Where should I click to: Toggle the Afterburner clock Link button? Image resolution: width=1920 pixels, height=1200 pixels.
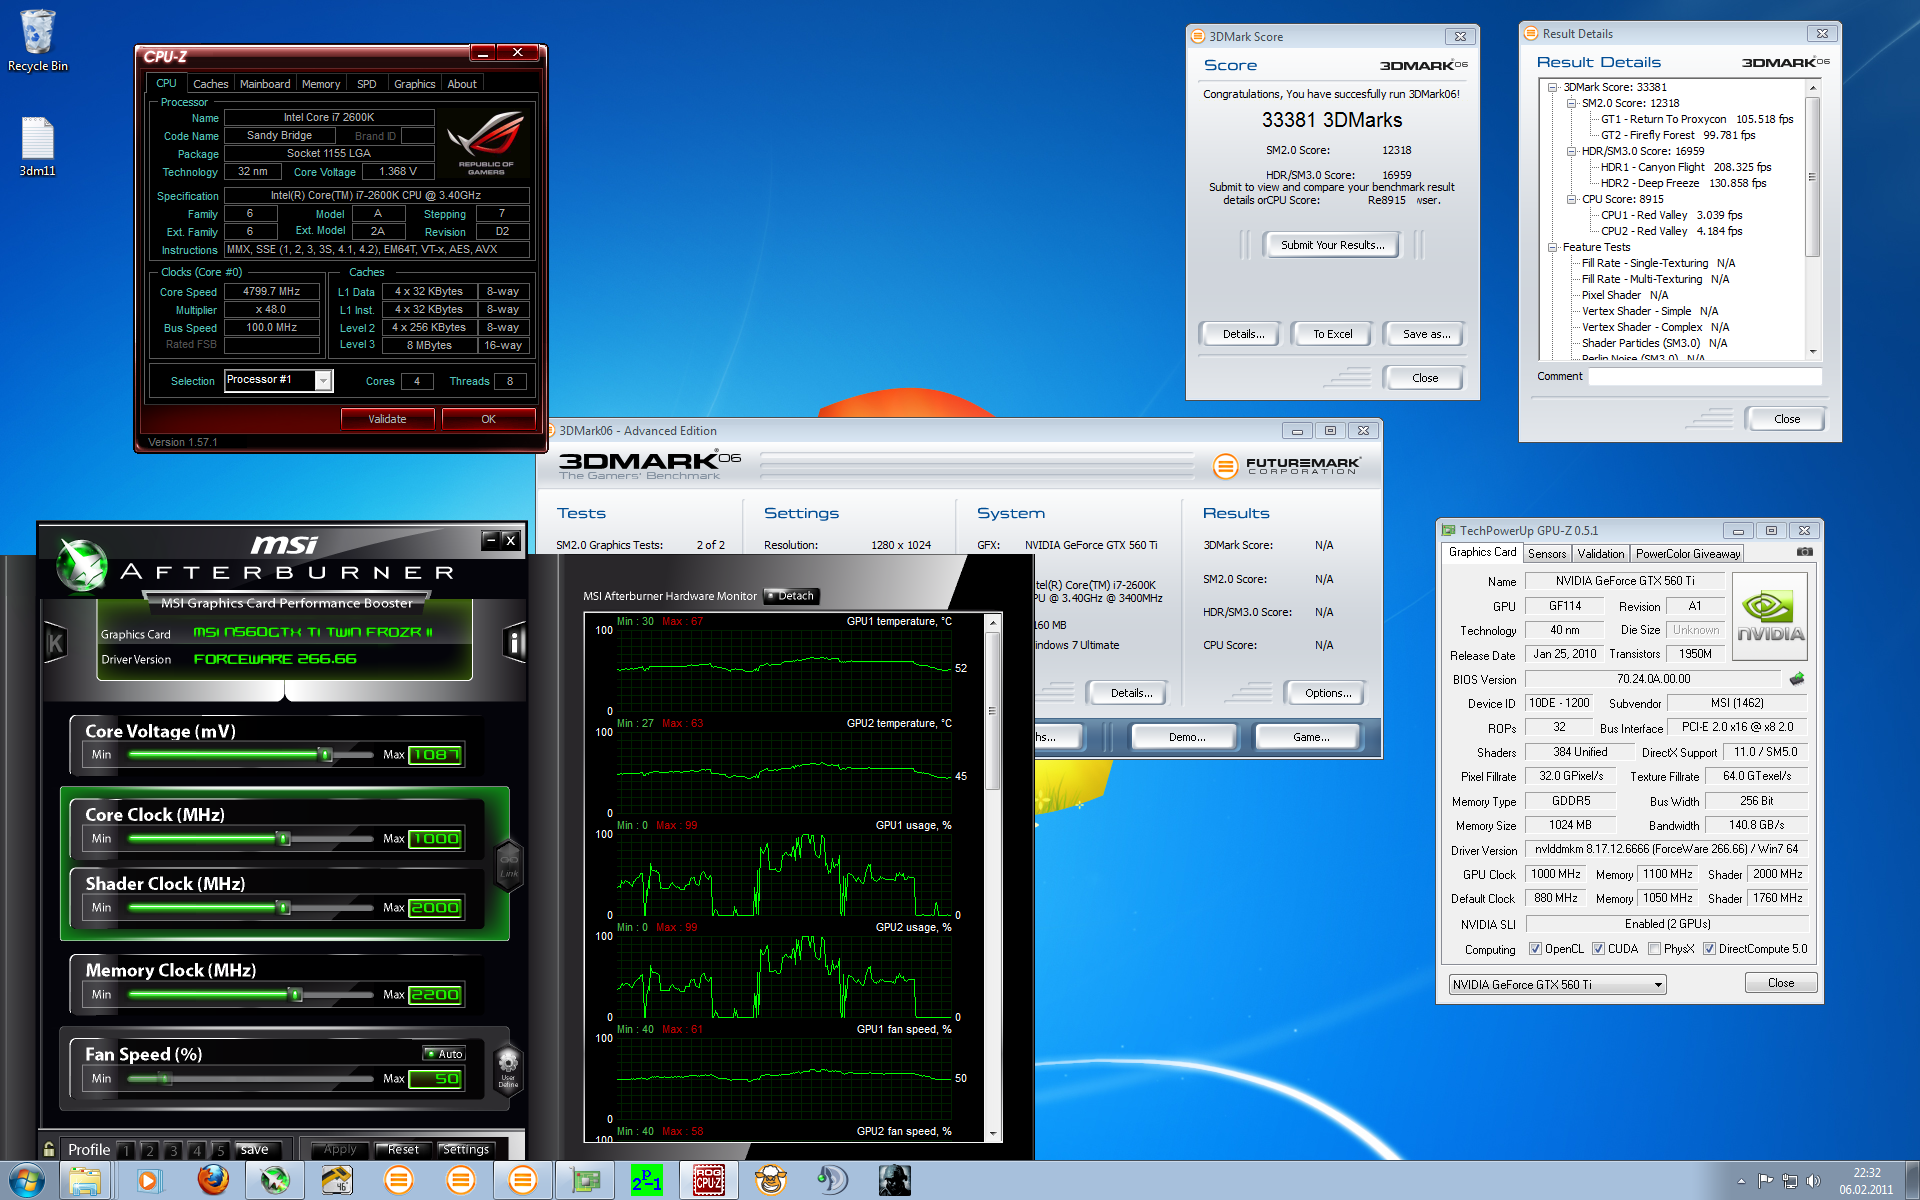(x=509, y=866)
